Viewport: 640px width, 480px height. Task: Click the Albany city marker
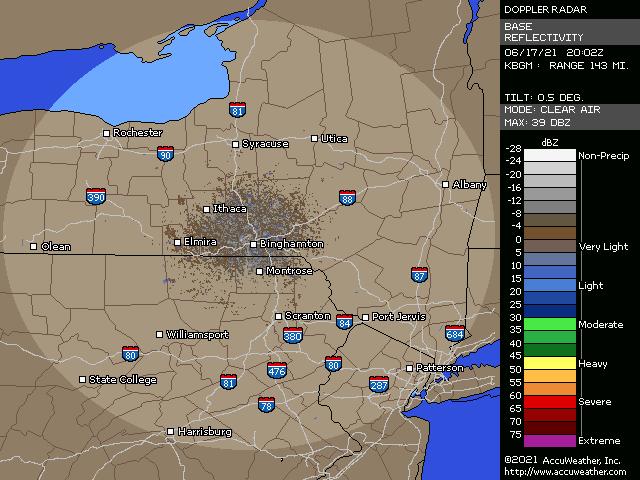[x=446, y=184]
